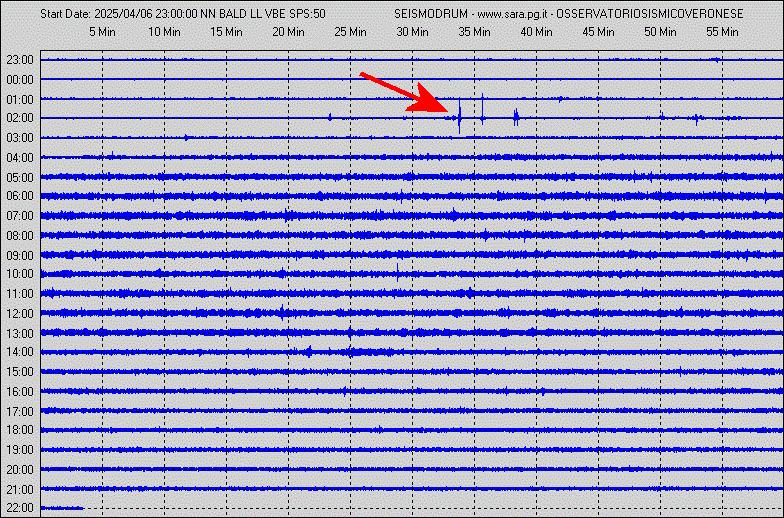Viewport: 784px width, 518px height.
Task: Click the 01:00 hour row label
Action: pyautogui.click(x=20, y=100)
